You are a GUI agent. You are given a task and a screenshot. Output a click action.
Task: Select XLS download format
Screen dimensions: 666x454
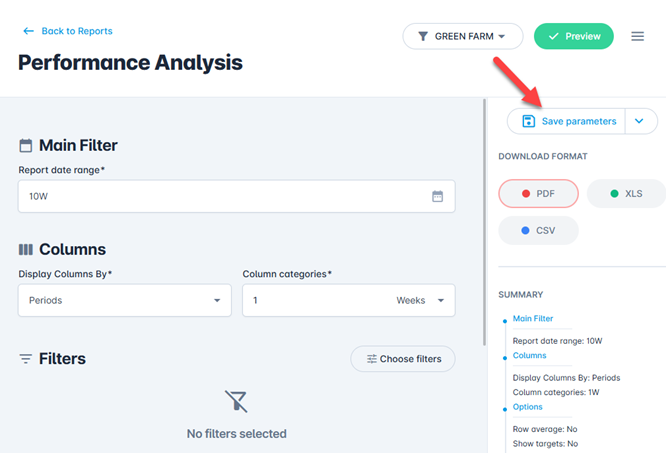[626, 193]
